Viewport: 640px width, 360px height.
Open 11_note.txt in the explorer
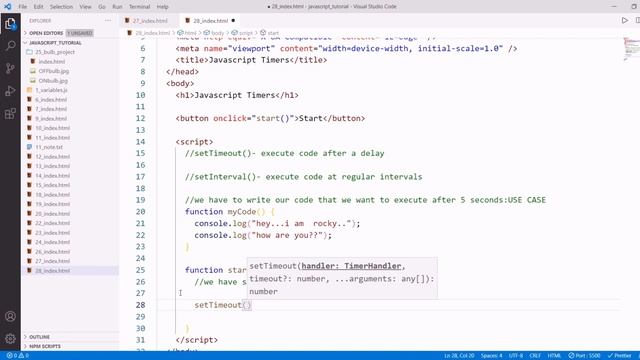click(x=49, y=147)
